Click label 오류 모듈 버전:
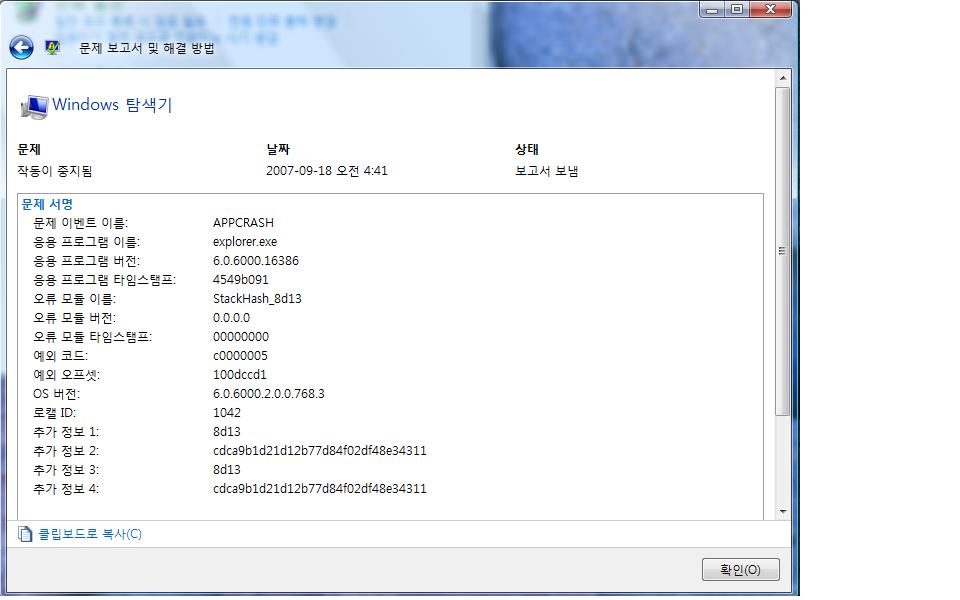Screen dimensions: 960x600 74,318
